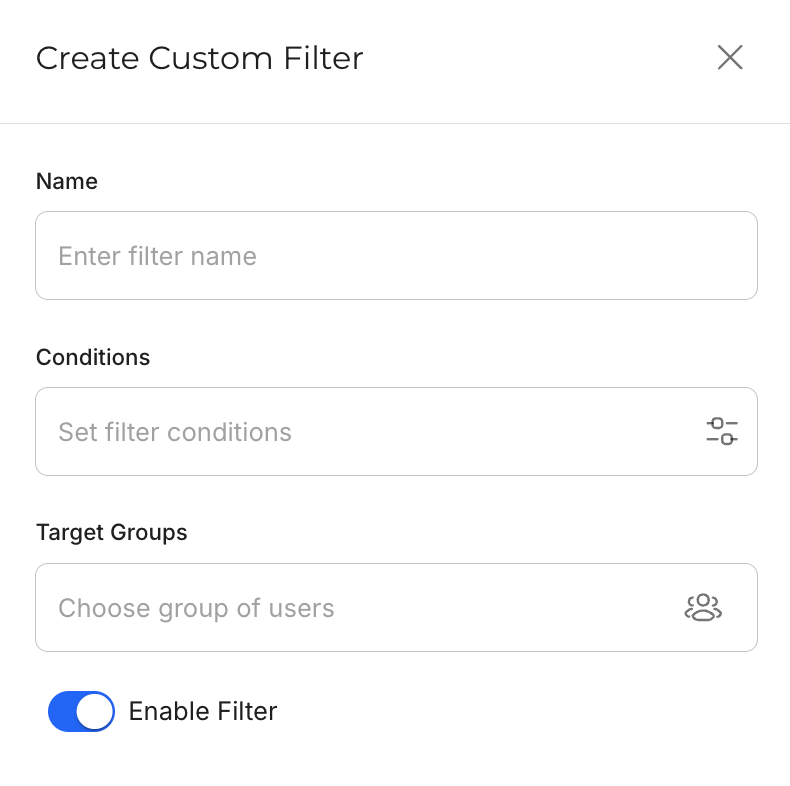The image size is (790, 786).
Task: Toggle the Enable Filter switch
Action: (x=81, y=711)
